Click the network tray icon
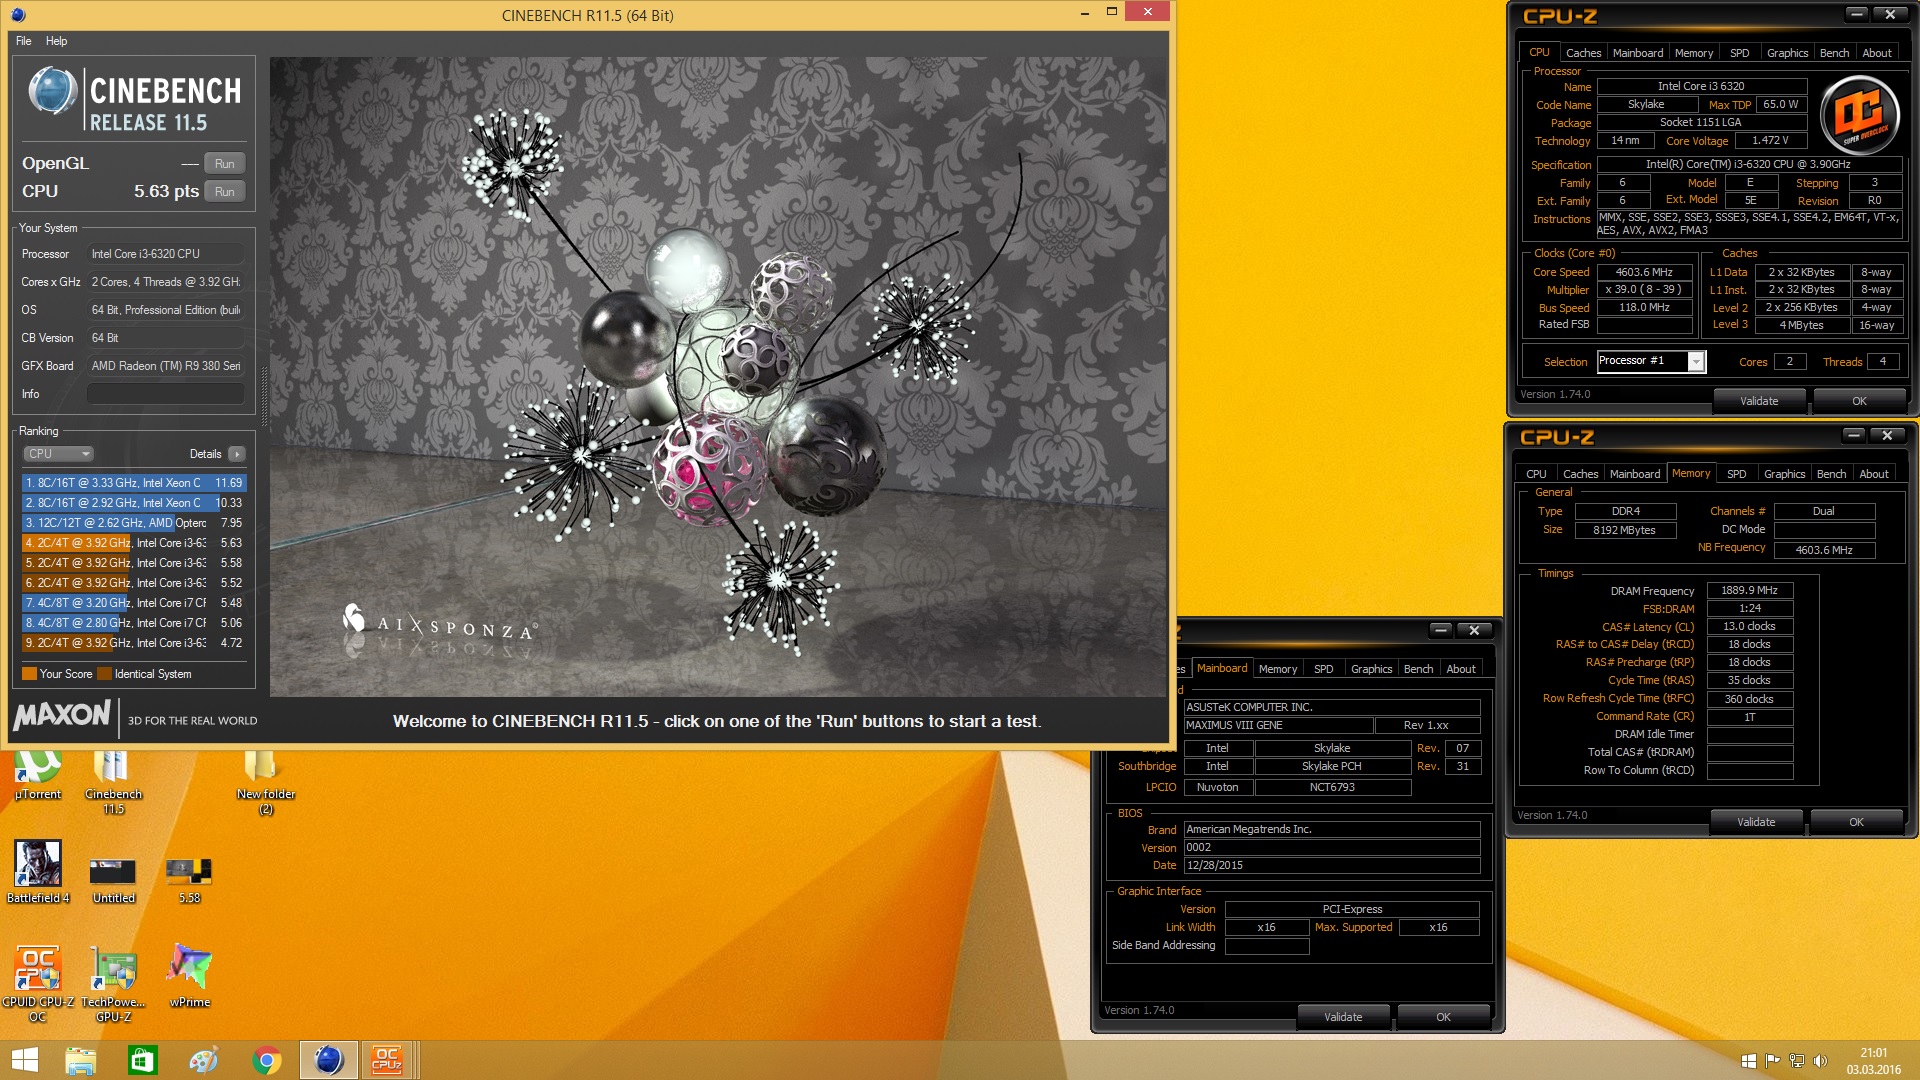 pos(1797,1061)
